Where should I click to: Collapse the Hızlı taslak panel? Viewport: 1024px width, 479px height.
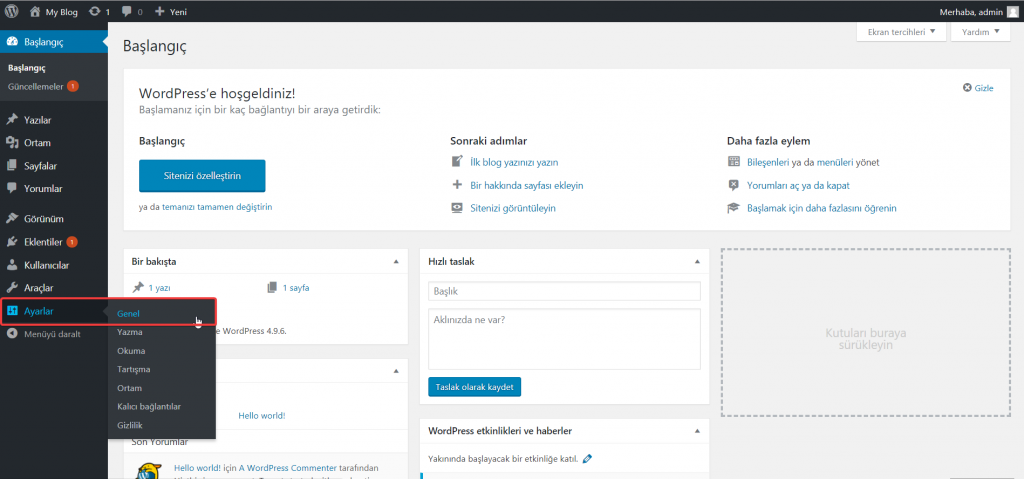(698, 261)
